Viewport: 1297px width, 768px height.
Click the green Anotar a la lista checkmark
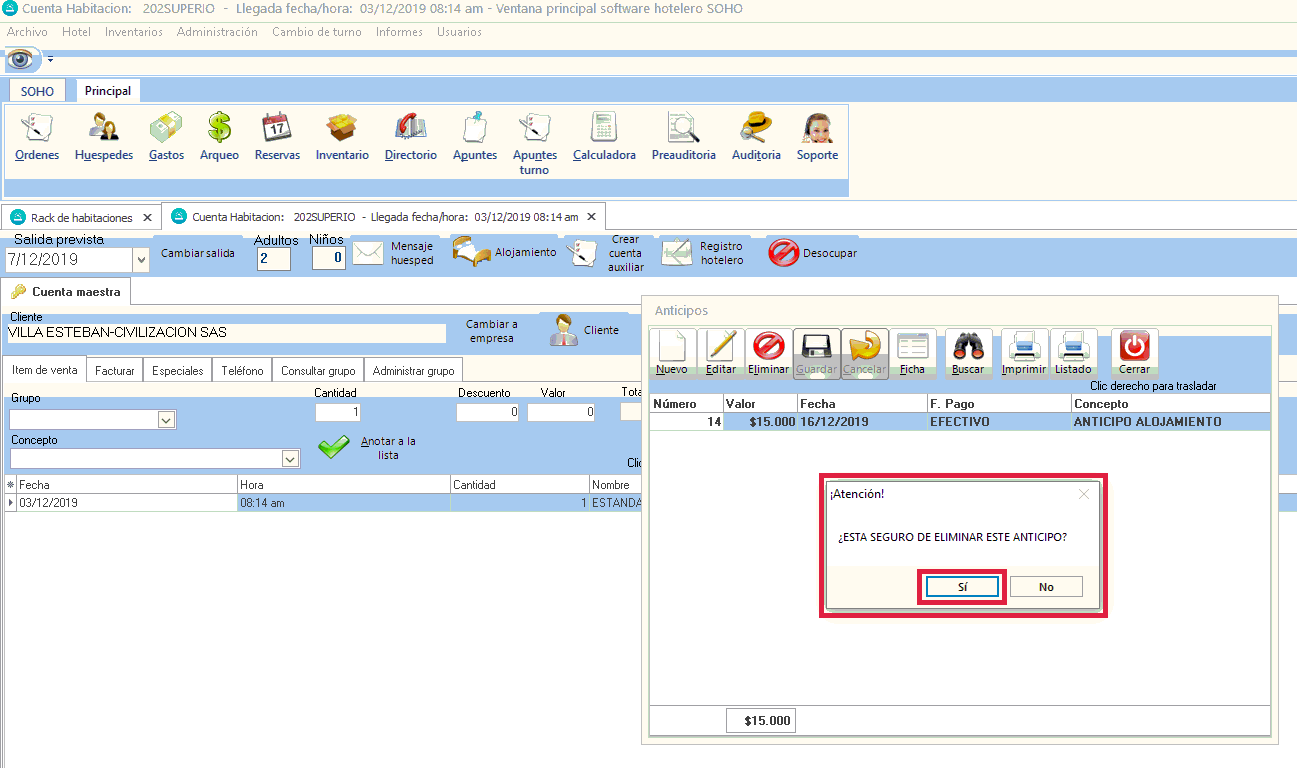pyautogui.click(x=334, y=448)
